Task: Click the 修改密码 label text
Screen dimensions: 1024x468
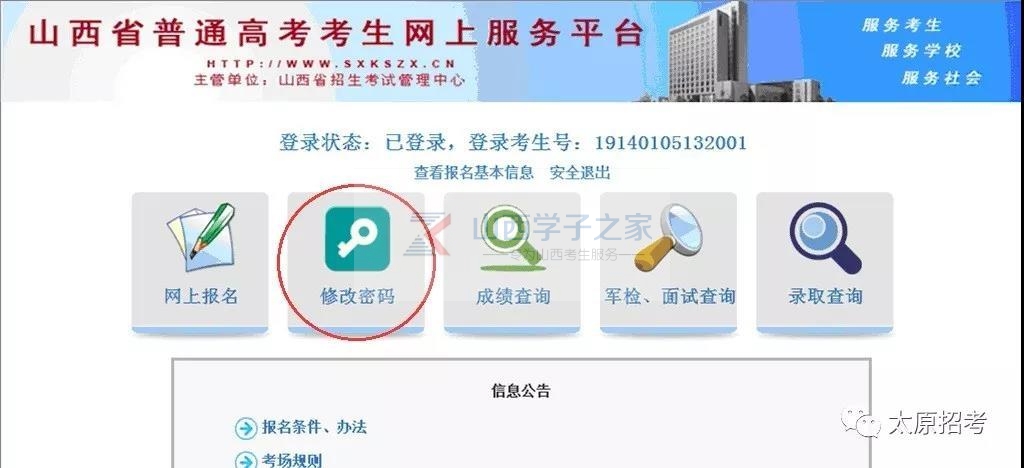Action: [x=357, y=296]
